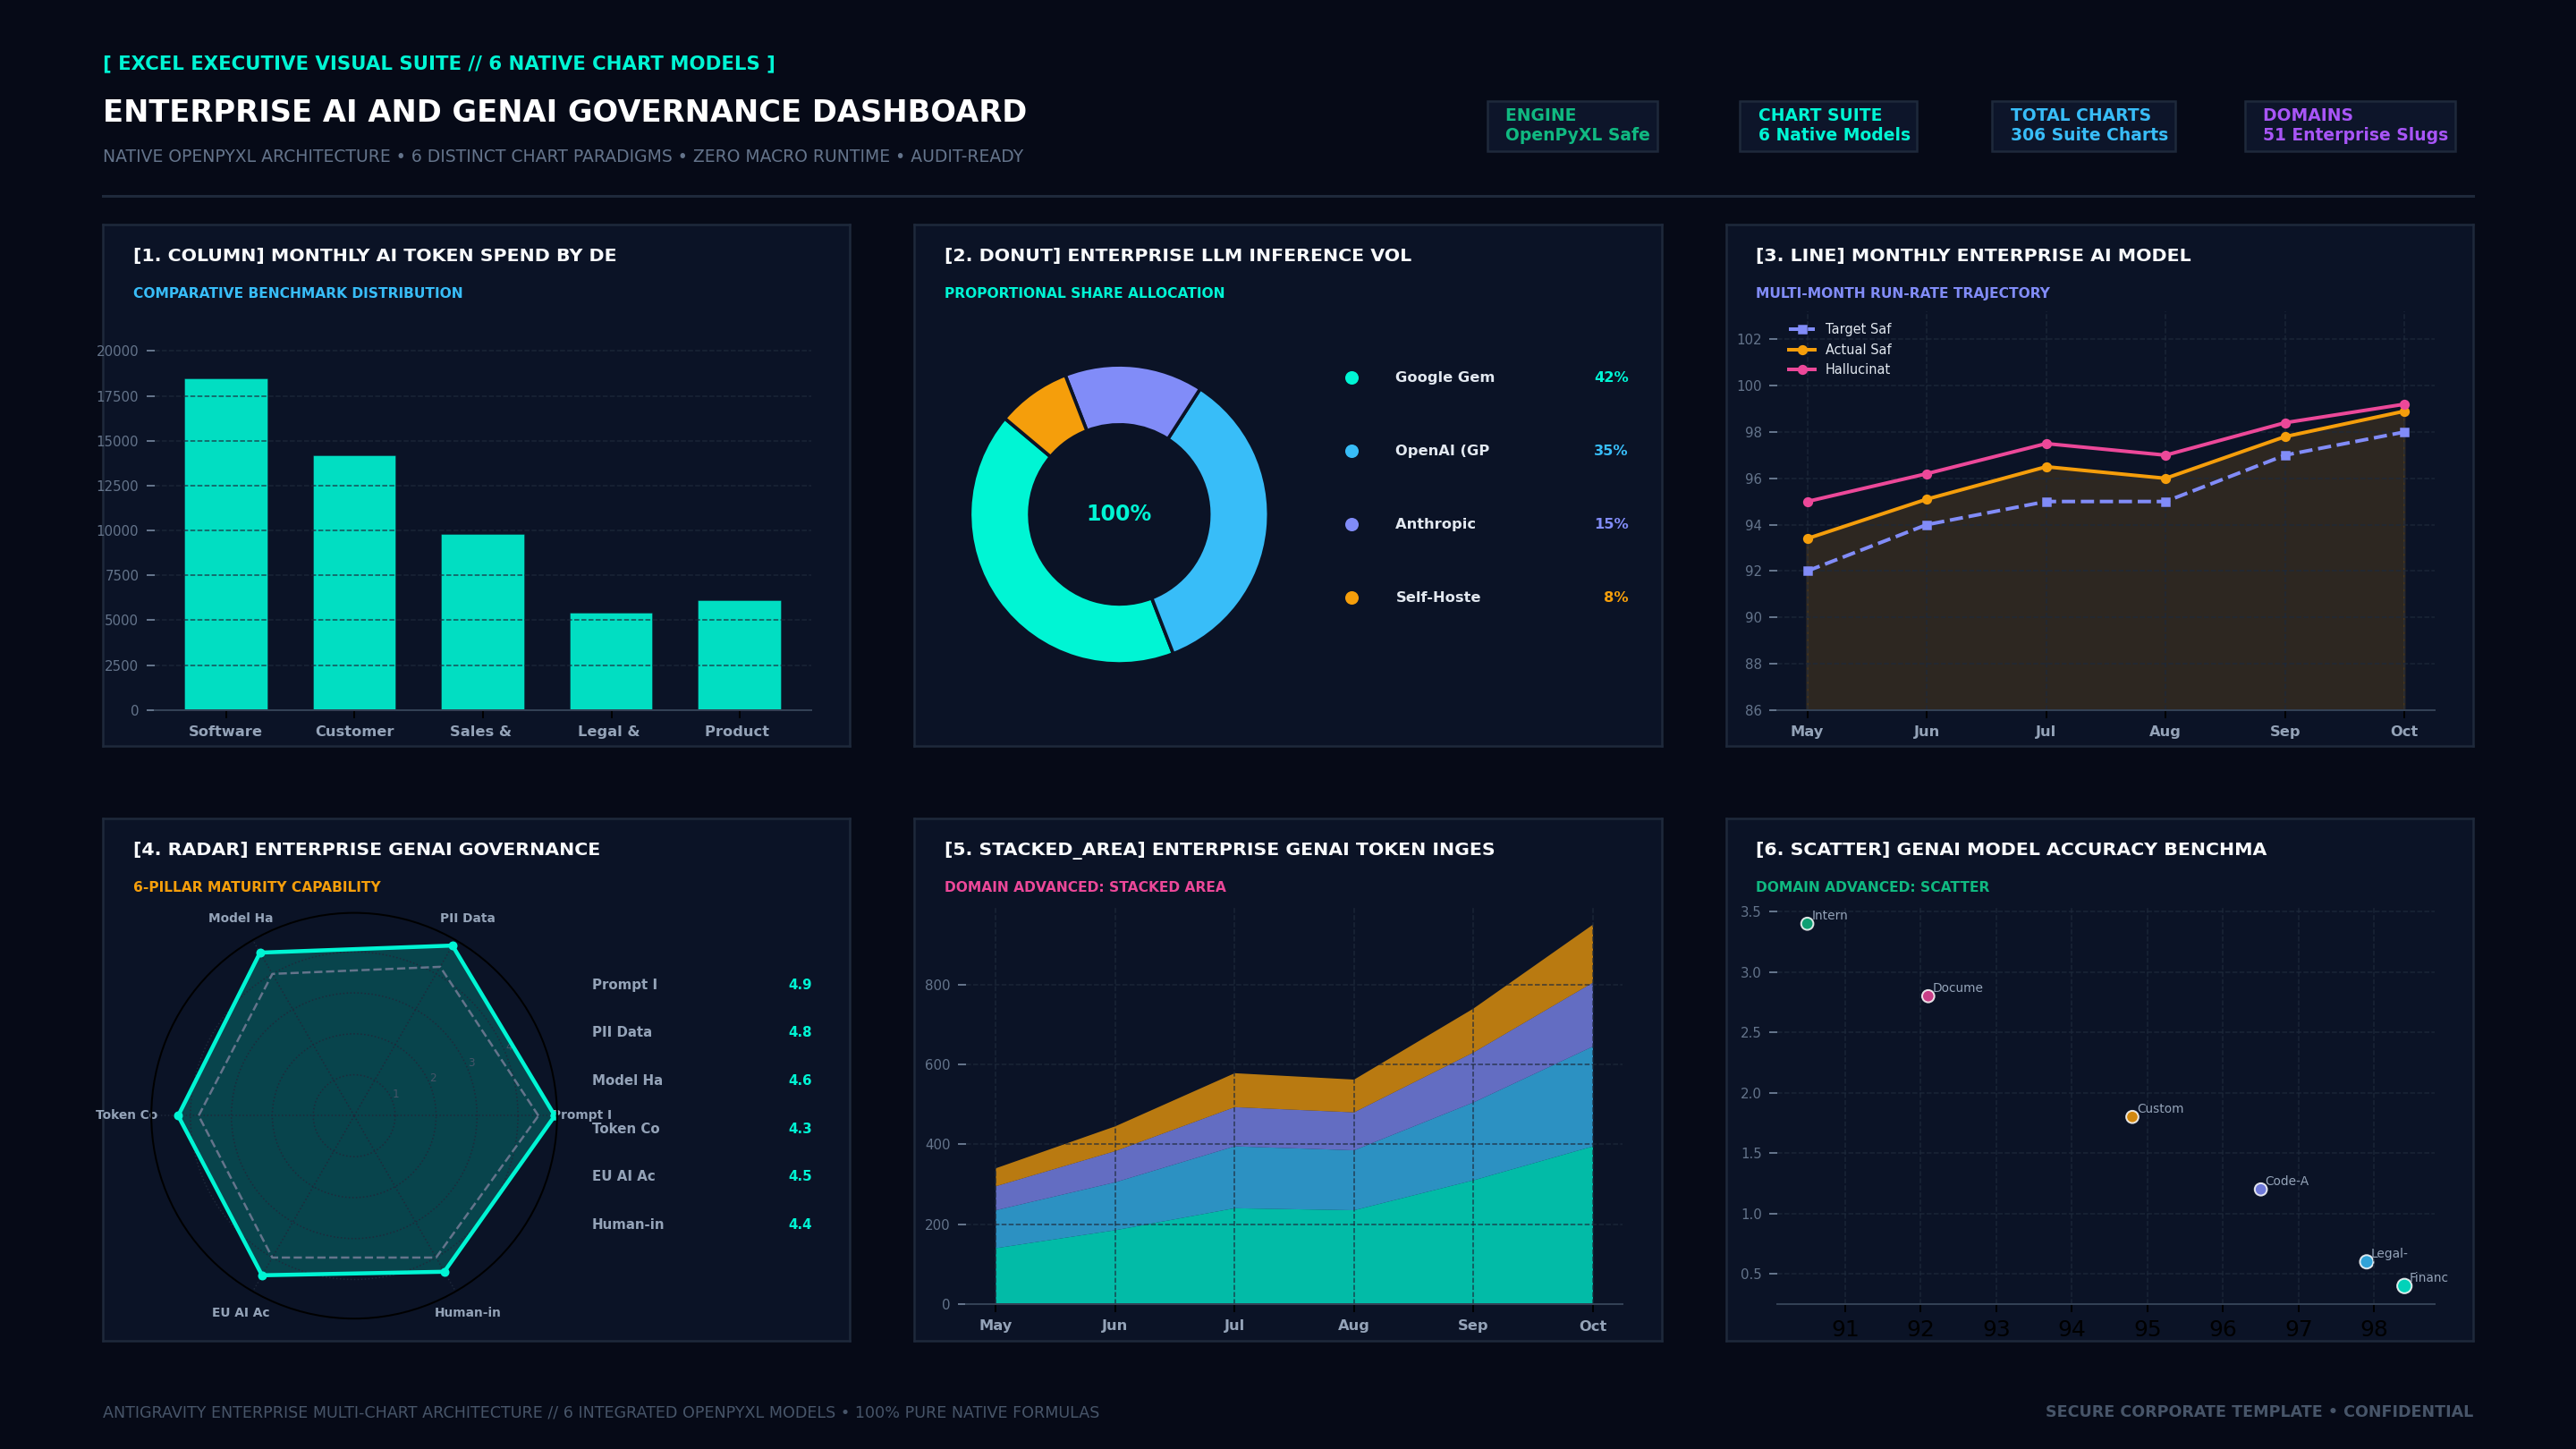
Task: Click the ENGINE OpenPyXL Safe badge
Action: pos(1572,126)
